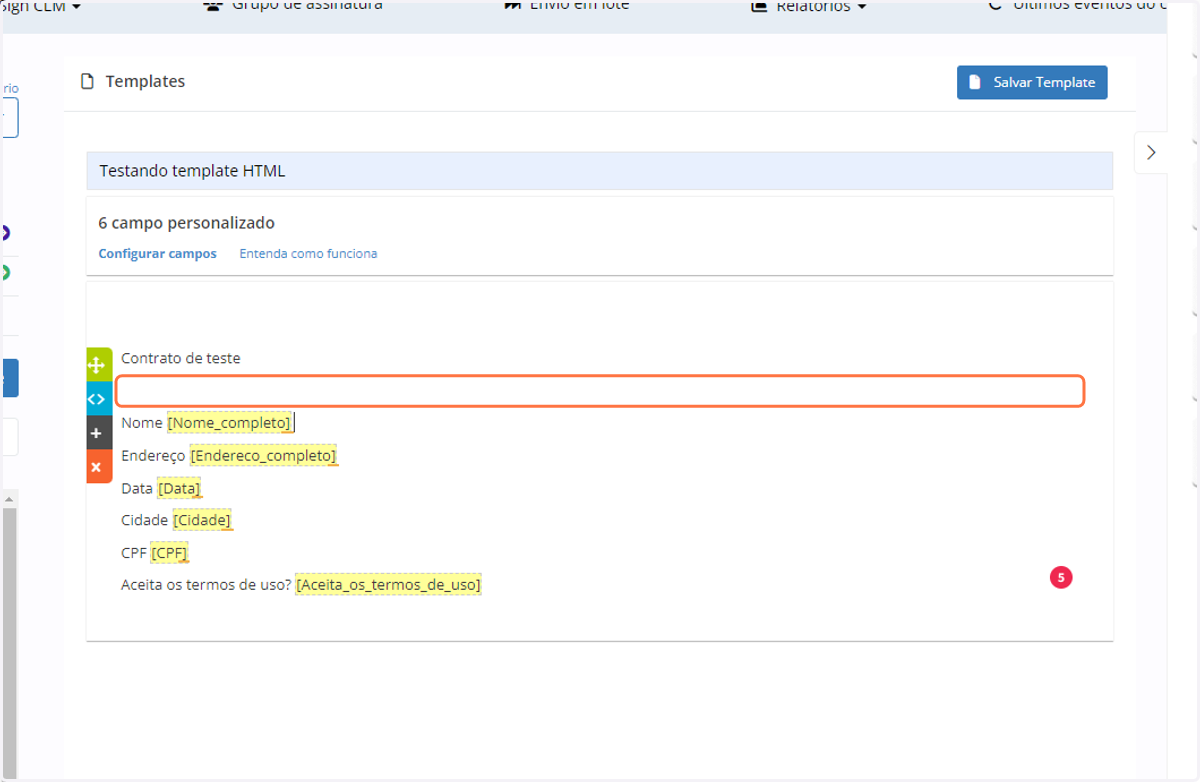Image resolution: width=1200 pixels, height=782 pixels.
Task: Click the empty orange-outlined text block
Action: (x=600, y=391)
